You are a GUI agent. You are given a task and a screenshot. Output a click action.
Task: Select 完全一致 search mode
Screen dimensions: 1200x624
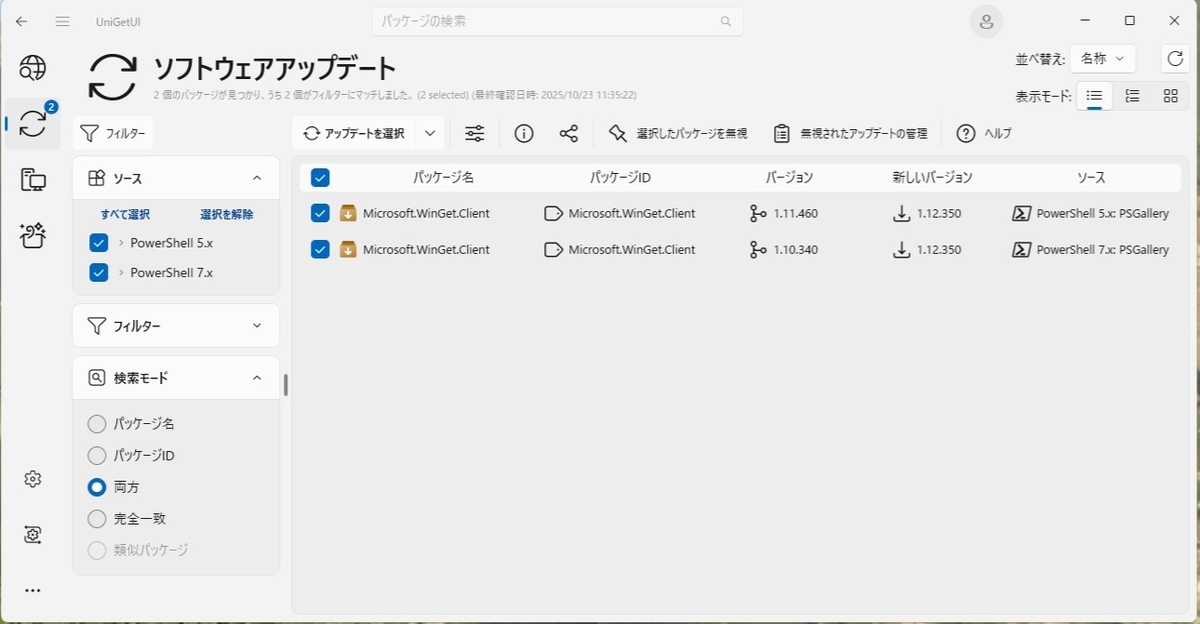coord(97,519)
